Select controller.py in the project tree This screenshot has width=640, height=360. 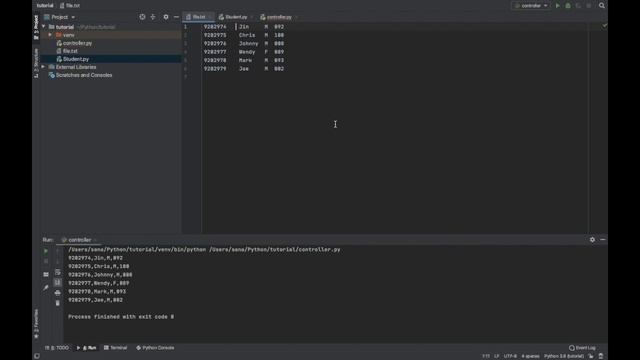click(77, 43)
